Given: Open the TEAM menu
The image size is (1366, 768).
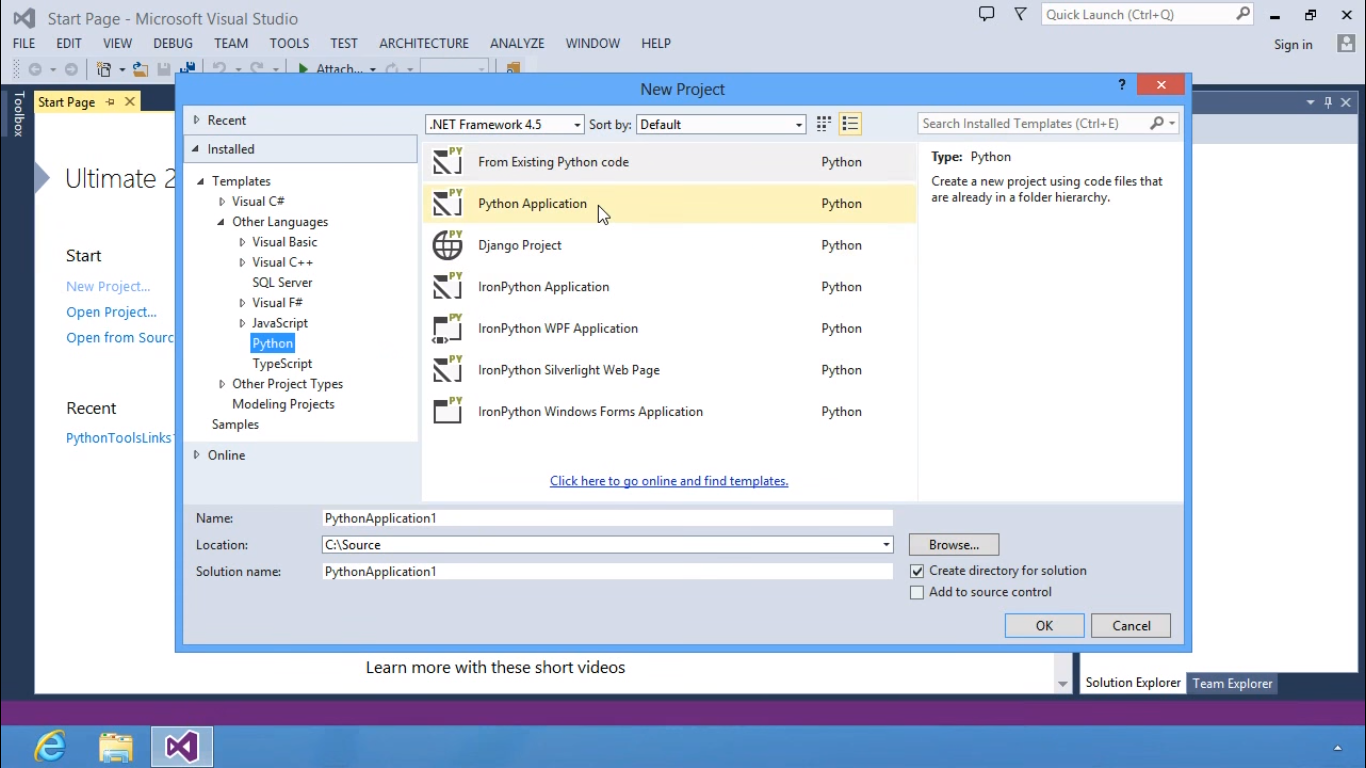Looking at the screenshot, I should 231,43.
